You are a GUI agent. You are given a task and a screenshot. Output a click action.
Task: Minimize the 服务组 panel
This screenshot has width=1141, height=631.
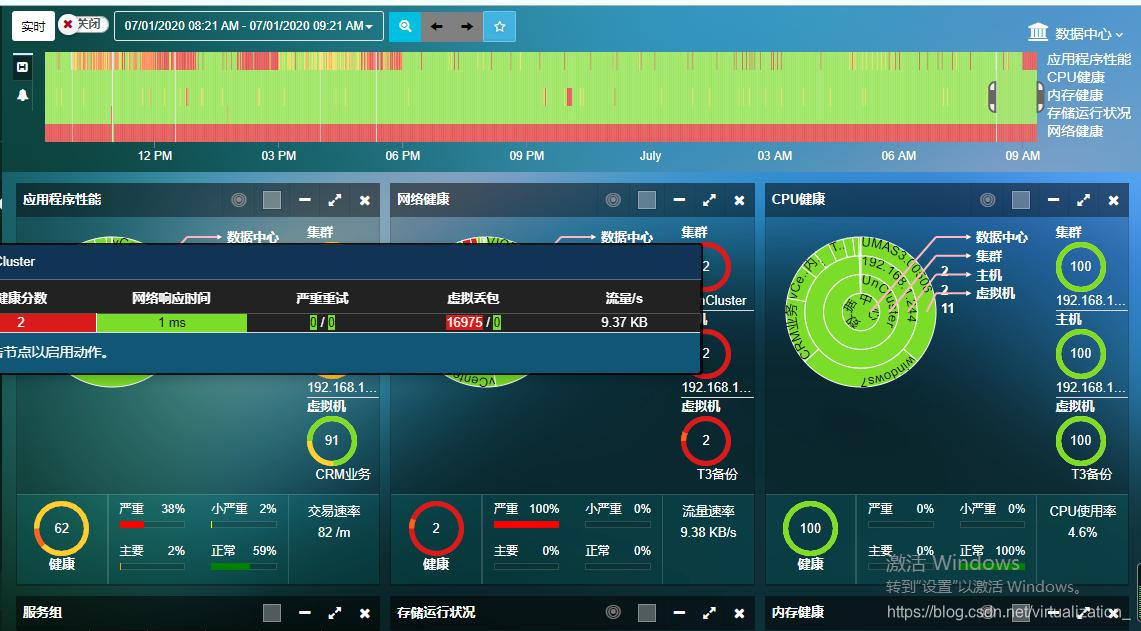click(x=305, y=613)
